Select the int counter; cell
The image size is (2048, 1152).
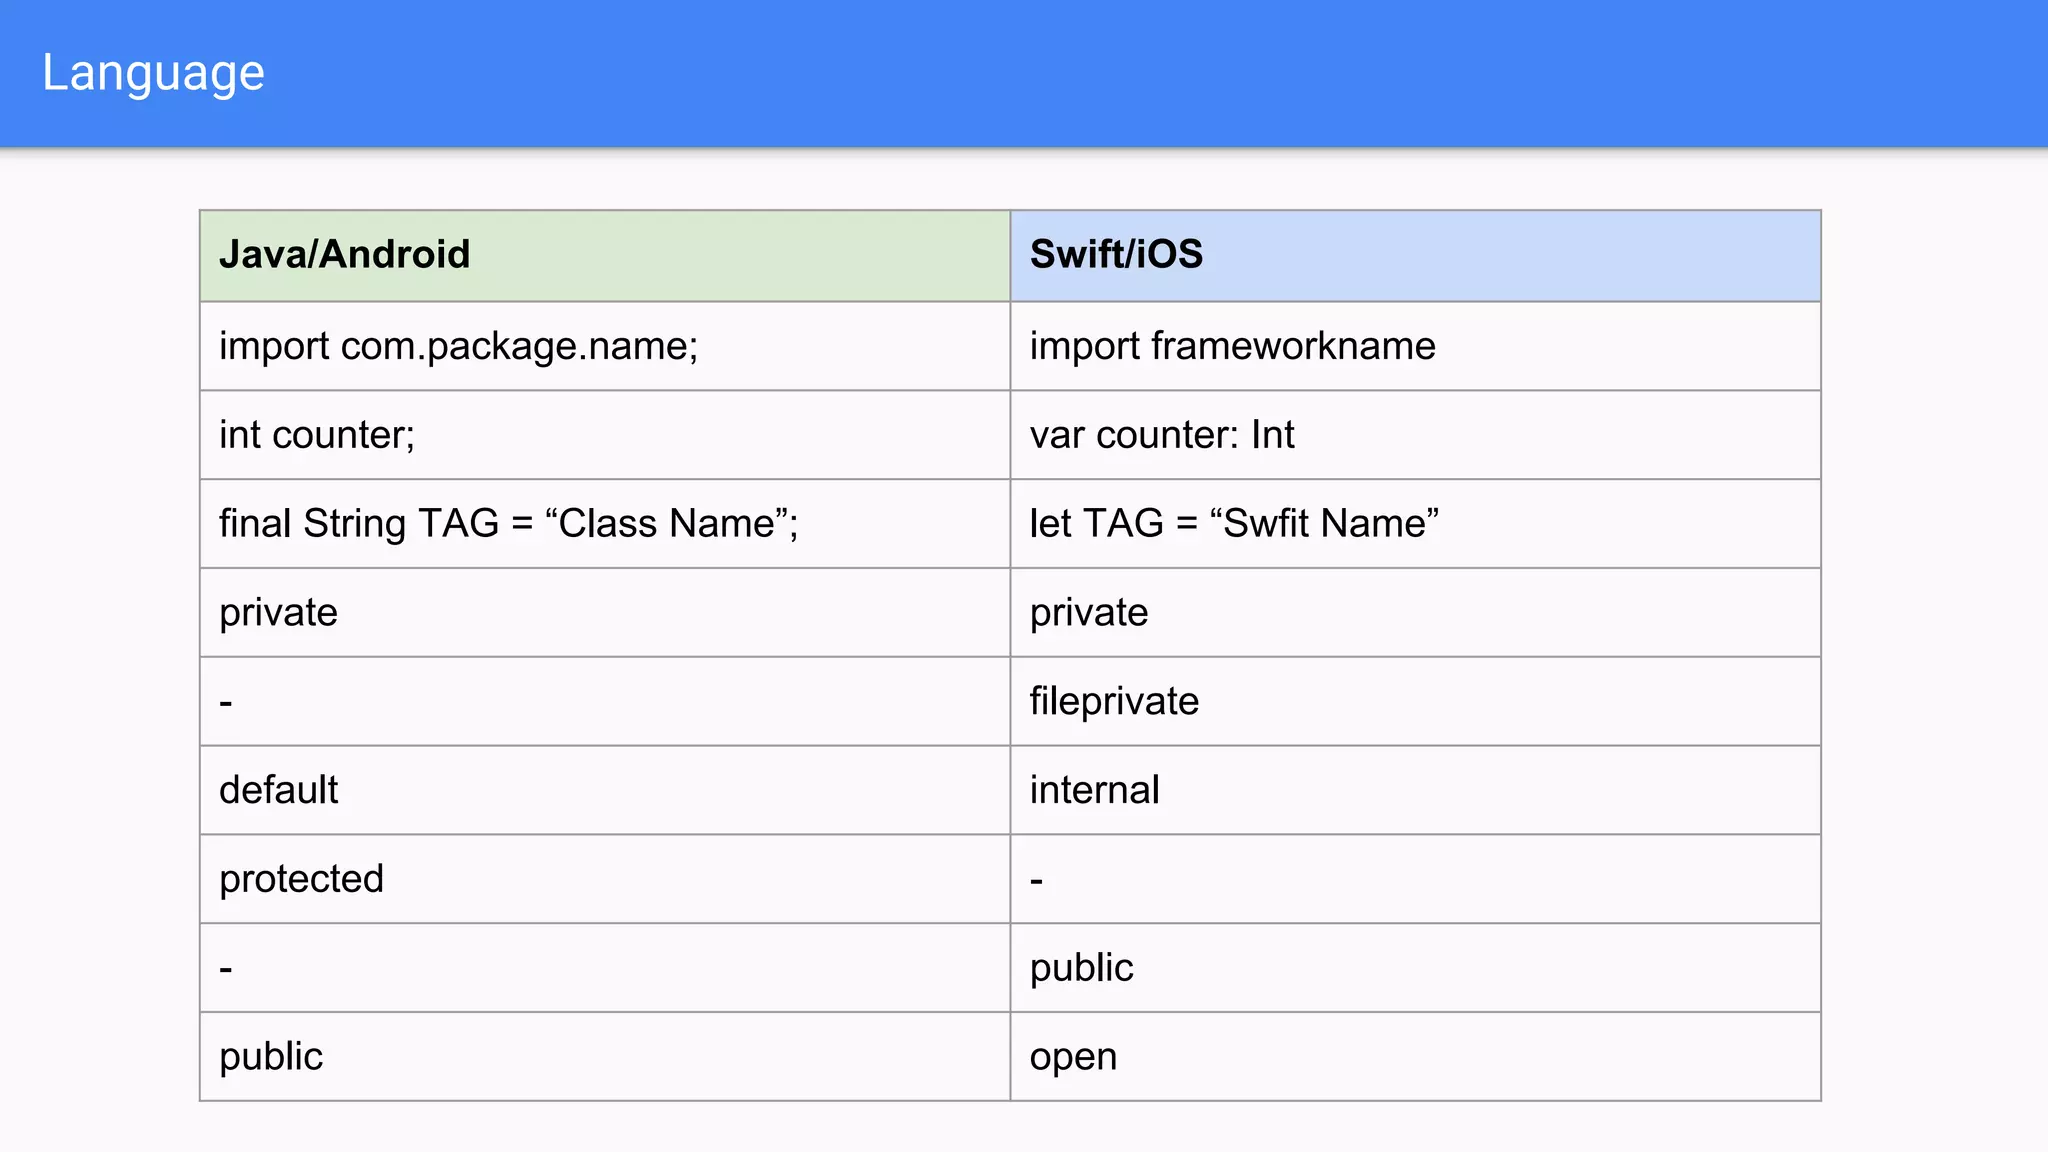click(x=316, y=435)
